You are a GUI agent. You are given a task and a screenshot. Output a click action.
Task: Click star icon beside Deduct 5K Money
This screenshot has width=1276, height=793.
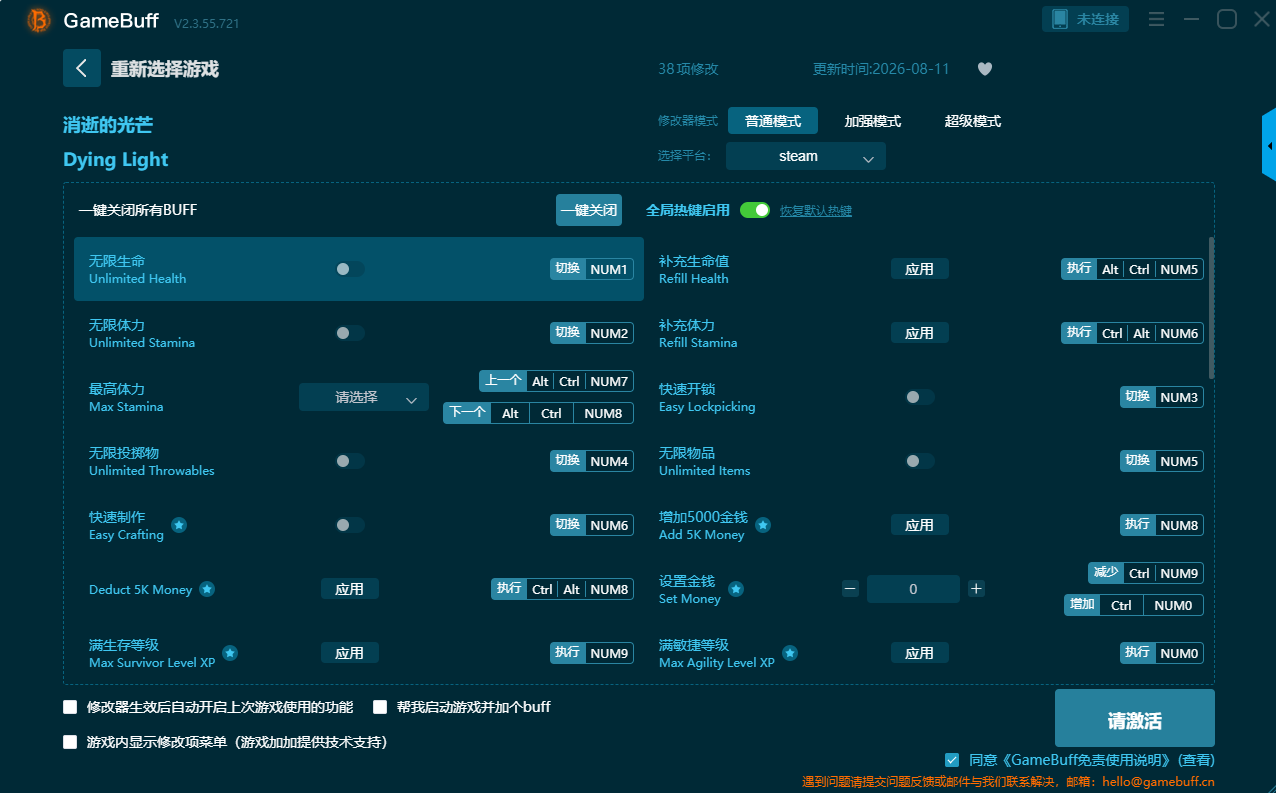tap(207, 589)
